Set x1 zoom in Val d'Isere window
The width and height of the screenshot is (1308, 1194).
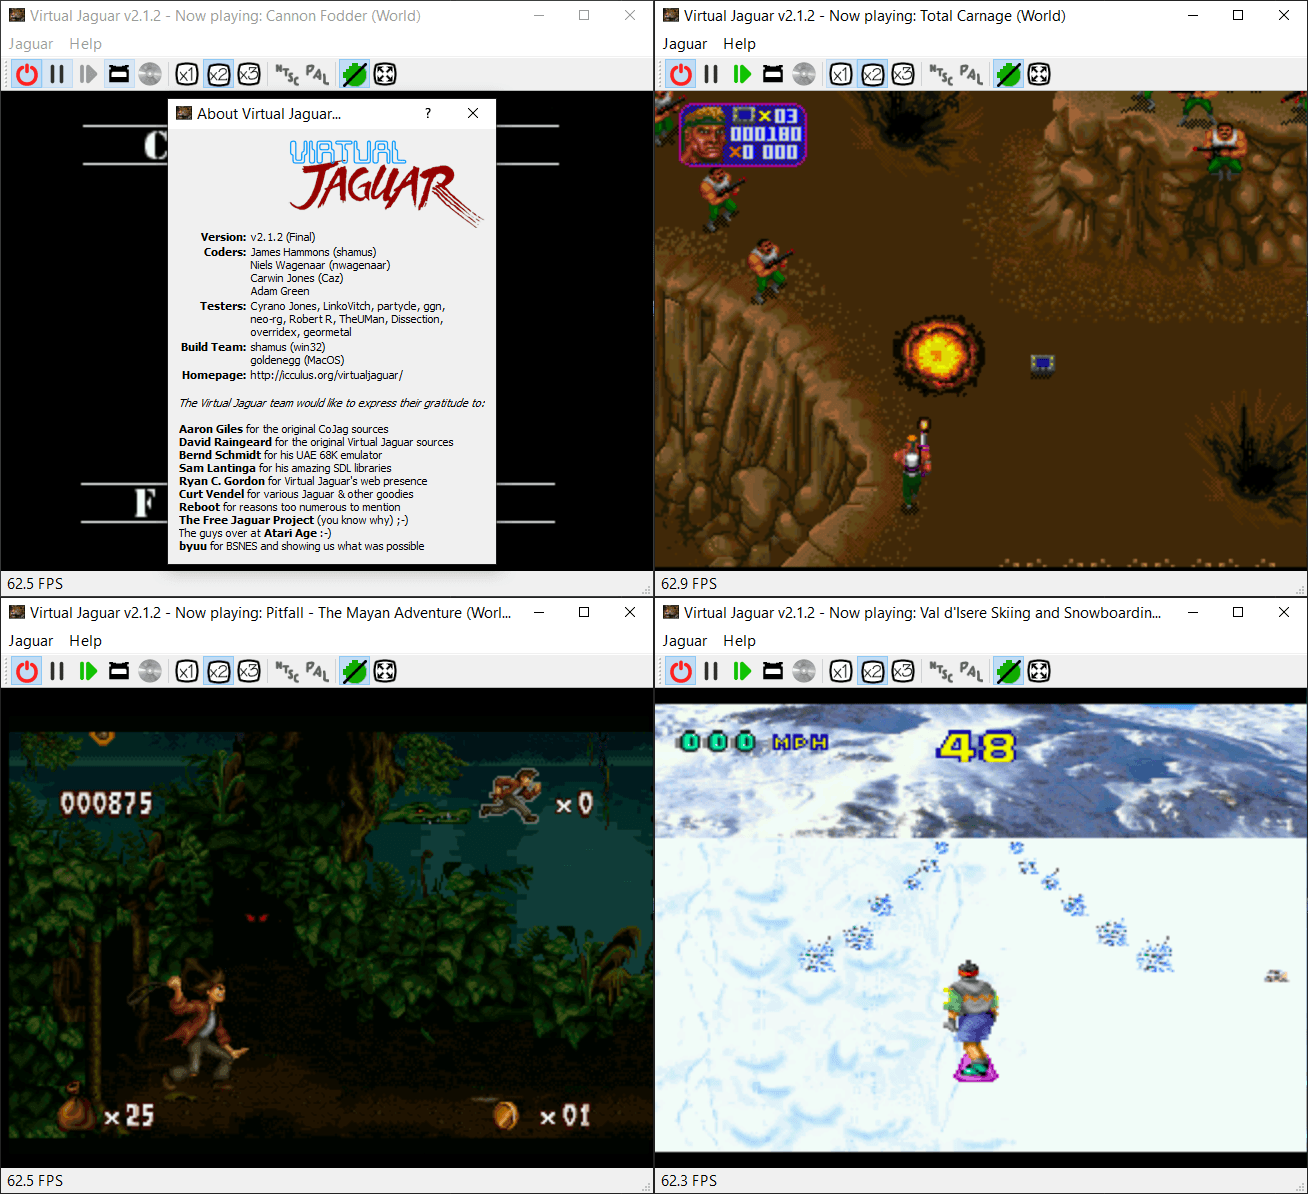(x=841, y=671)
